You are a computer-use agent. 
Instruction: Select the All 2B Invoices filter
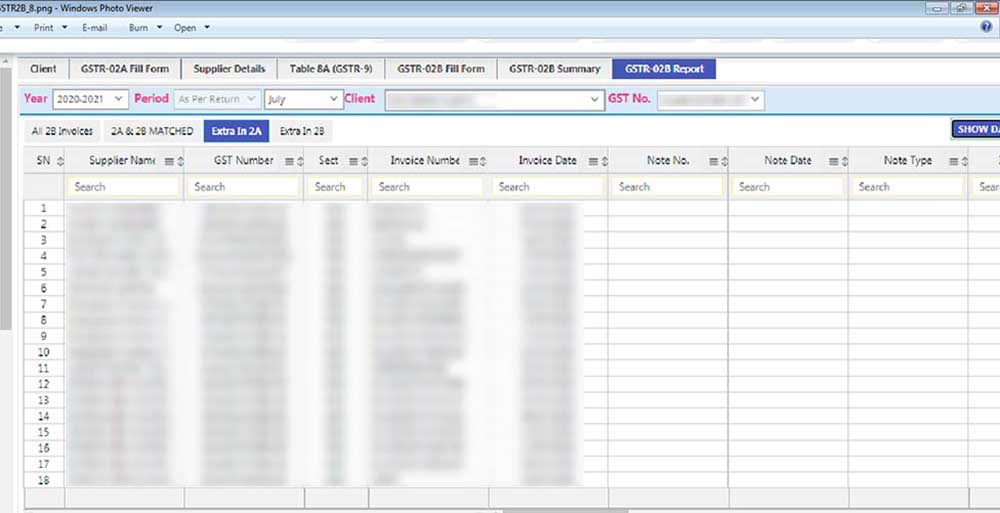pyautogui.click(x=62, y=131)
